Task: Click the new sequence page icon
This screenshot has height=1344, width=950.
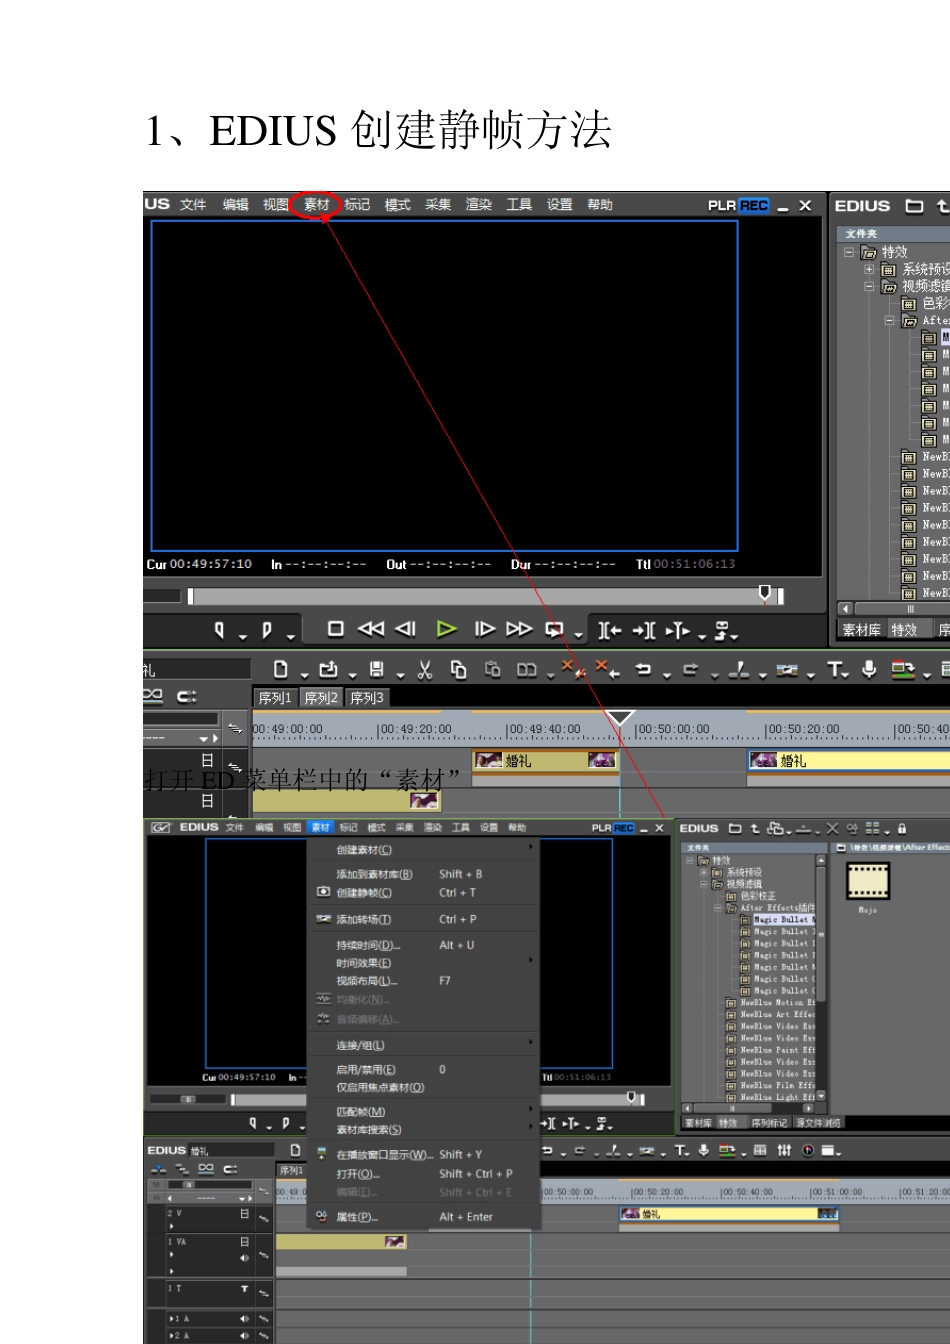Action: point(281,670)
